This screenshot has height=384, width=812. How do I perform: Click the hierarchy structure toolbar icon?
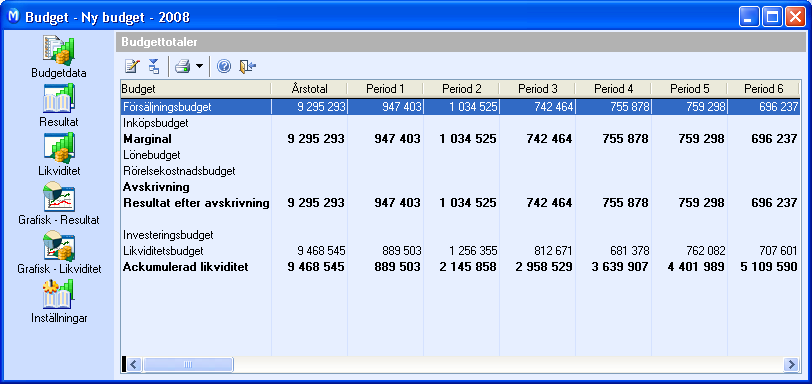154,66
